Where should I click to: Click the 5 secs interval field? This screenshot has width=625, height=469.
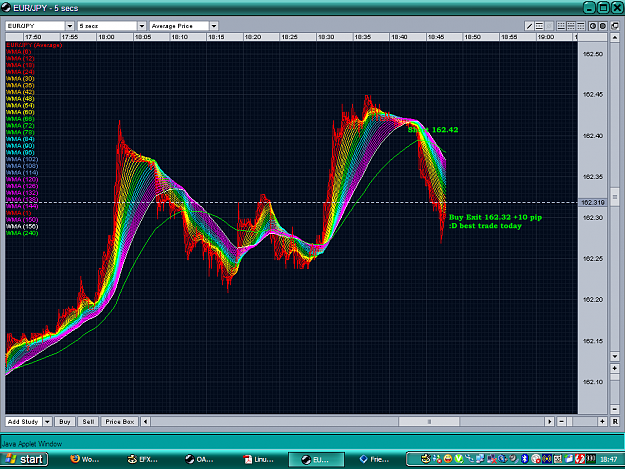[x=108, y=26]
